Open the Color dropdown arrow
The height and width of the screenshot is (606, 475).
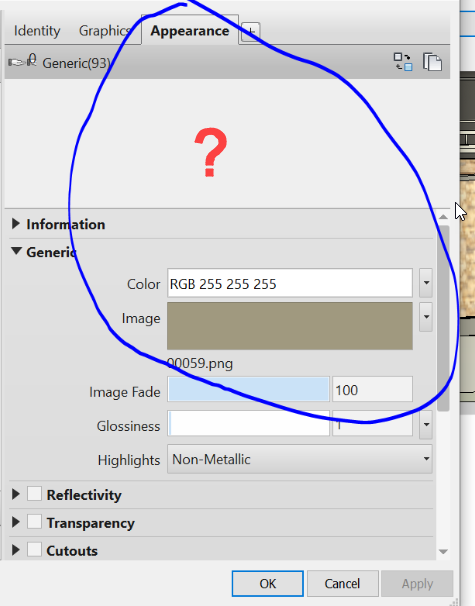click(x=426, y=283)
